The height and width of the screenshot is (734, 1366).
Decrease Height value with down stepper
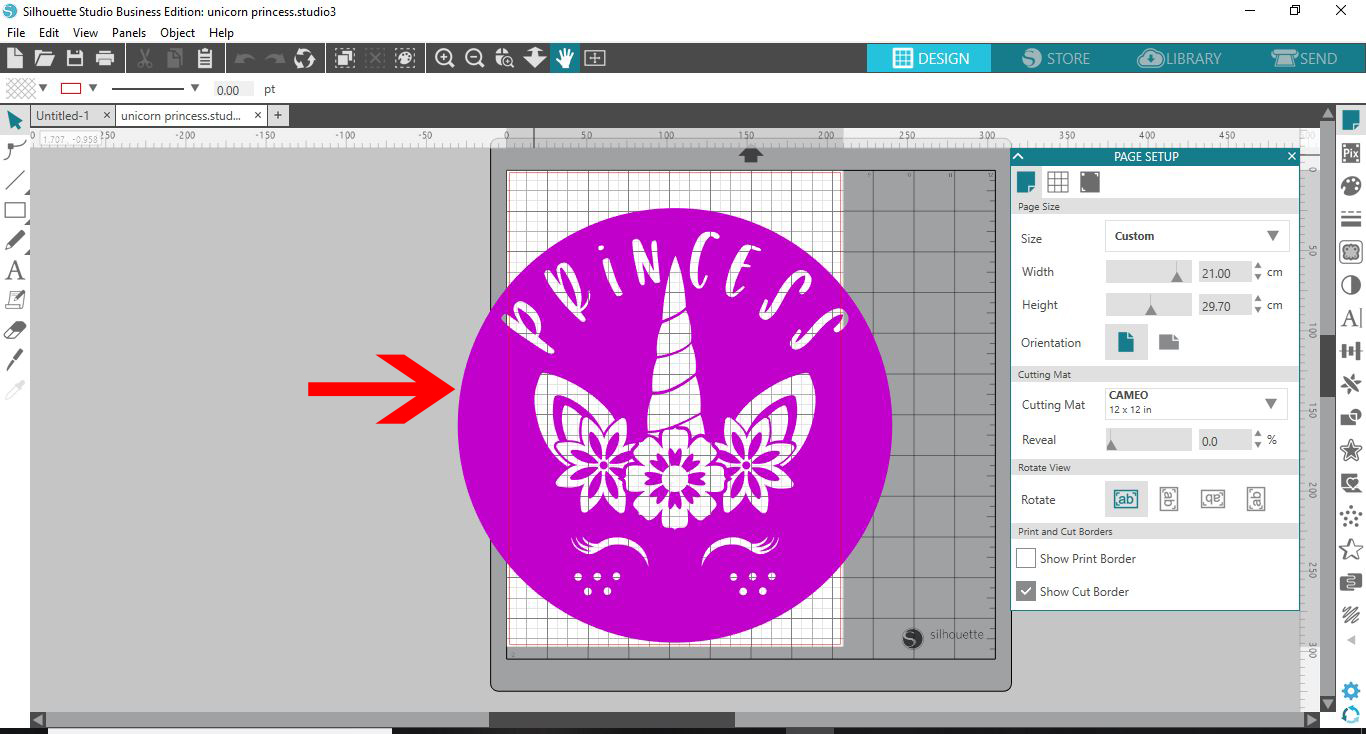(1258, 310)
